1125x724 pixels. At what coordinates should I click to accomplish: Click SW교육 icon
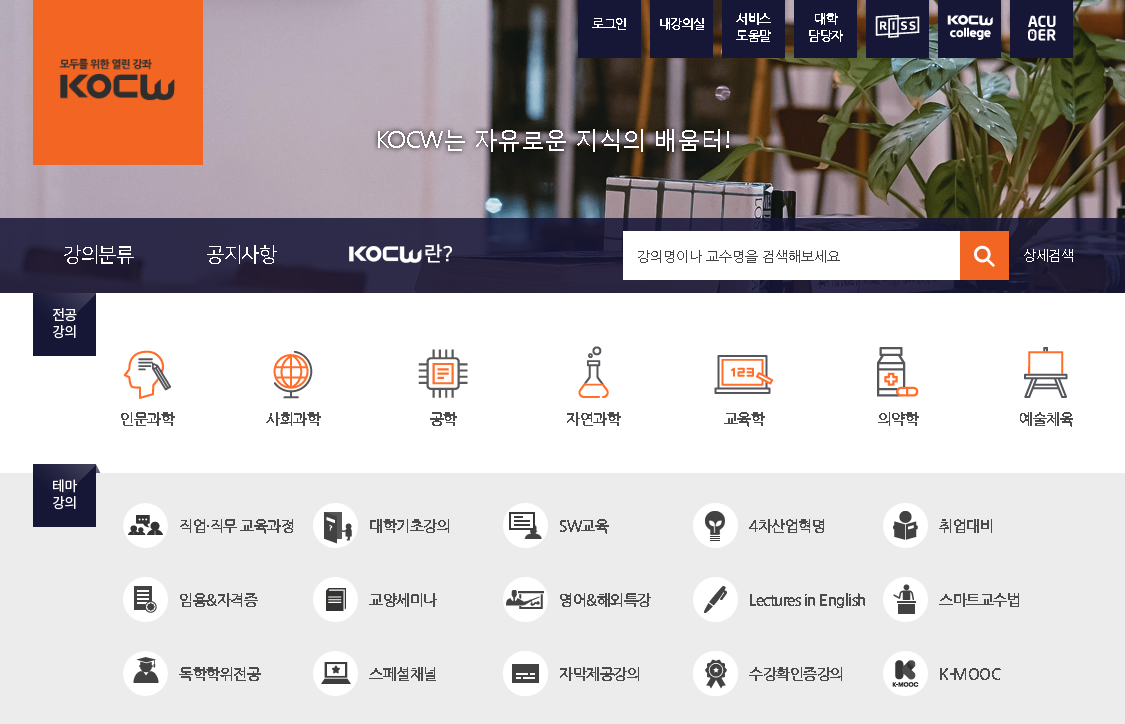coord(526,526)
